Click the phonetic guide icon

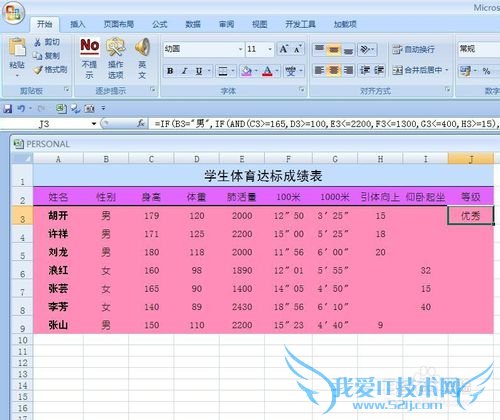(291, 71)
